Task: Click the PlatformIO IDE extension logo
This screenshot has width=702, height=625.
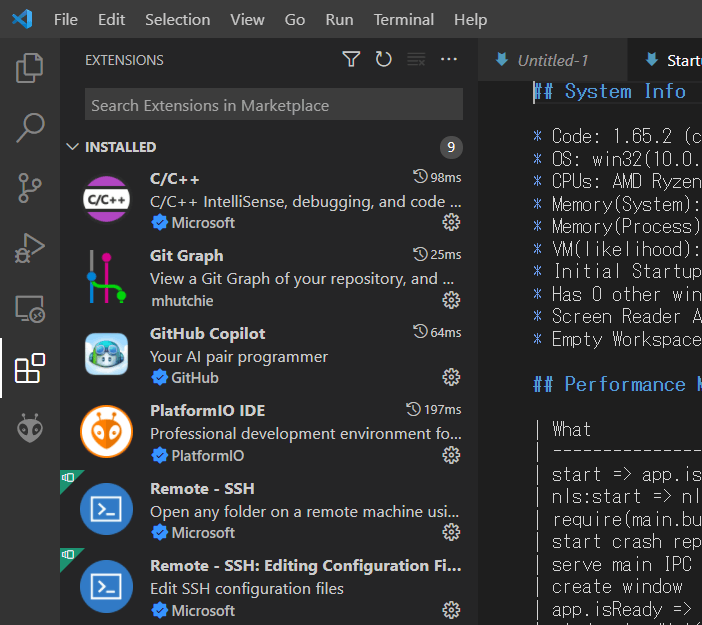Action: 107,432
